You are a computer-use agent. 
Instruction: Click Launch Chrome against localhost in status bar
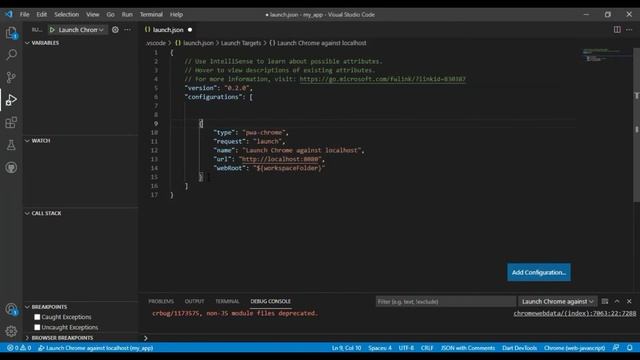pyautogui.click(x=96, y=348)
